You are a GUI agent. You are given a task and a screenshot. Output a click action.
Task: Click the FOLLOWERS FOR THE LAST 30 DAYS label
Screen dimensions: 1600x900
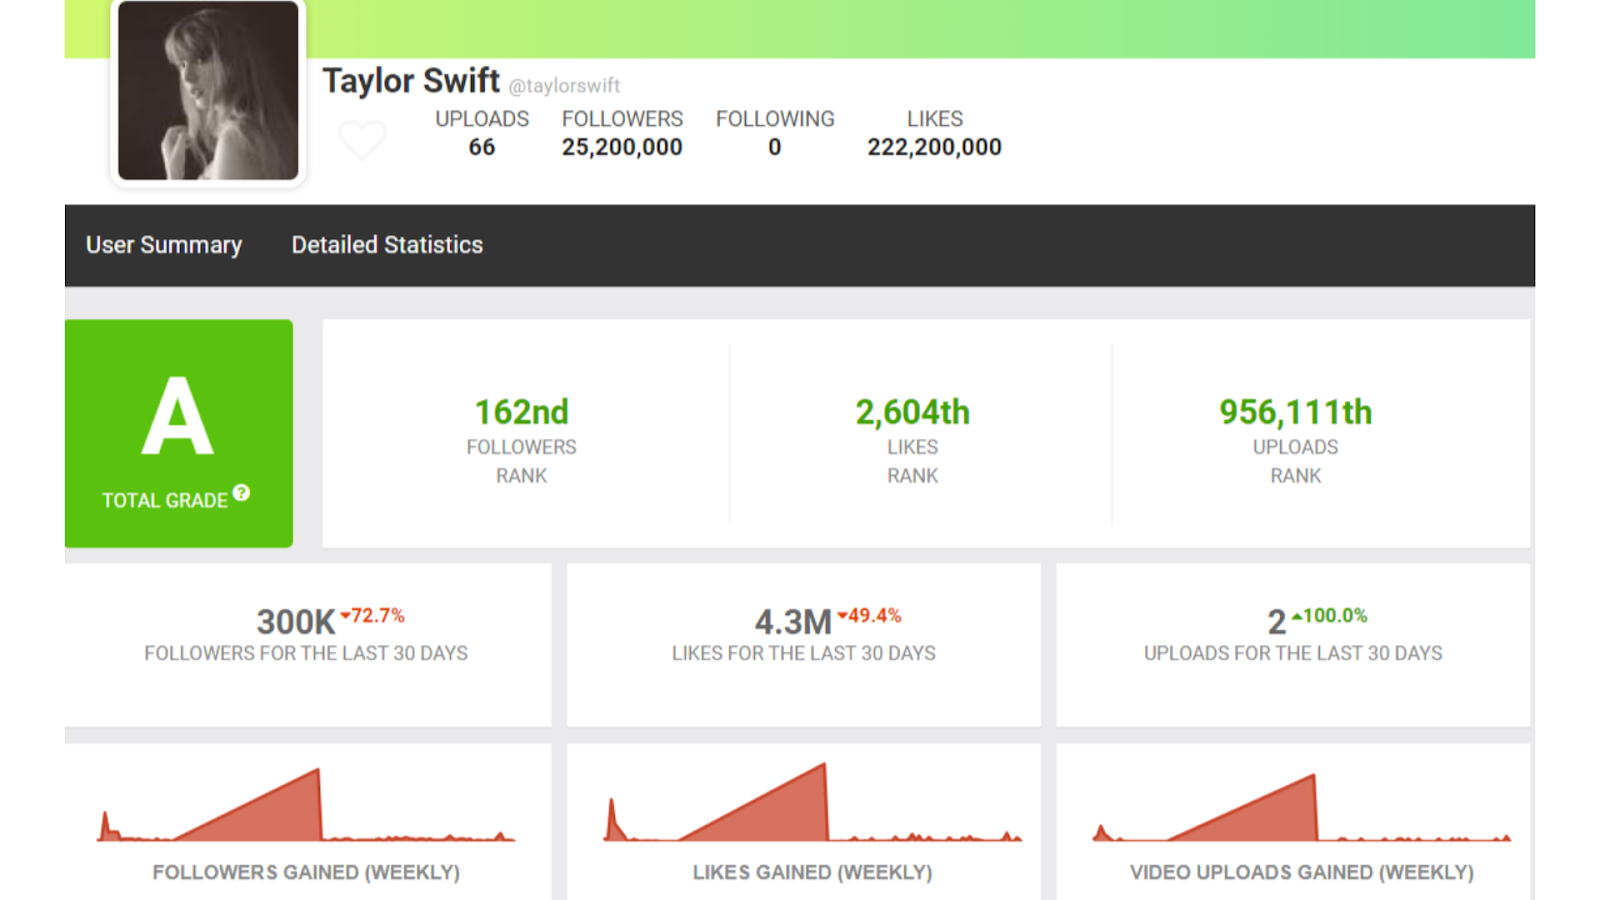click(306, 654)
